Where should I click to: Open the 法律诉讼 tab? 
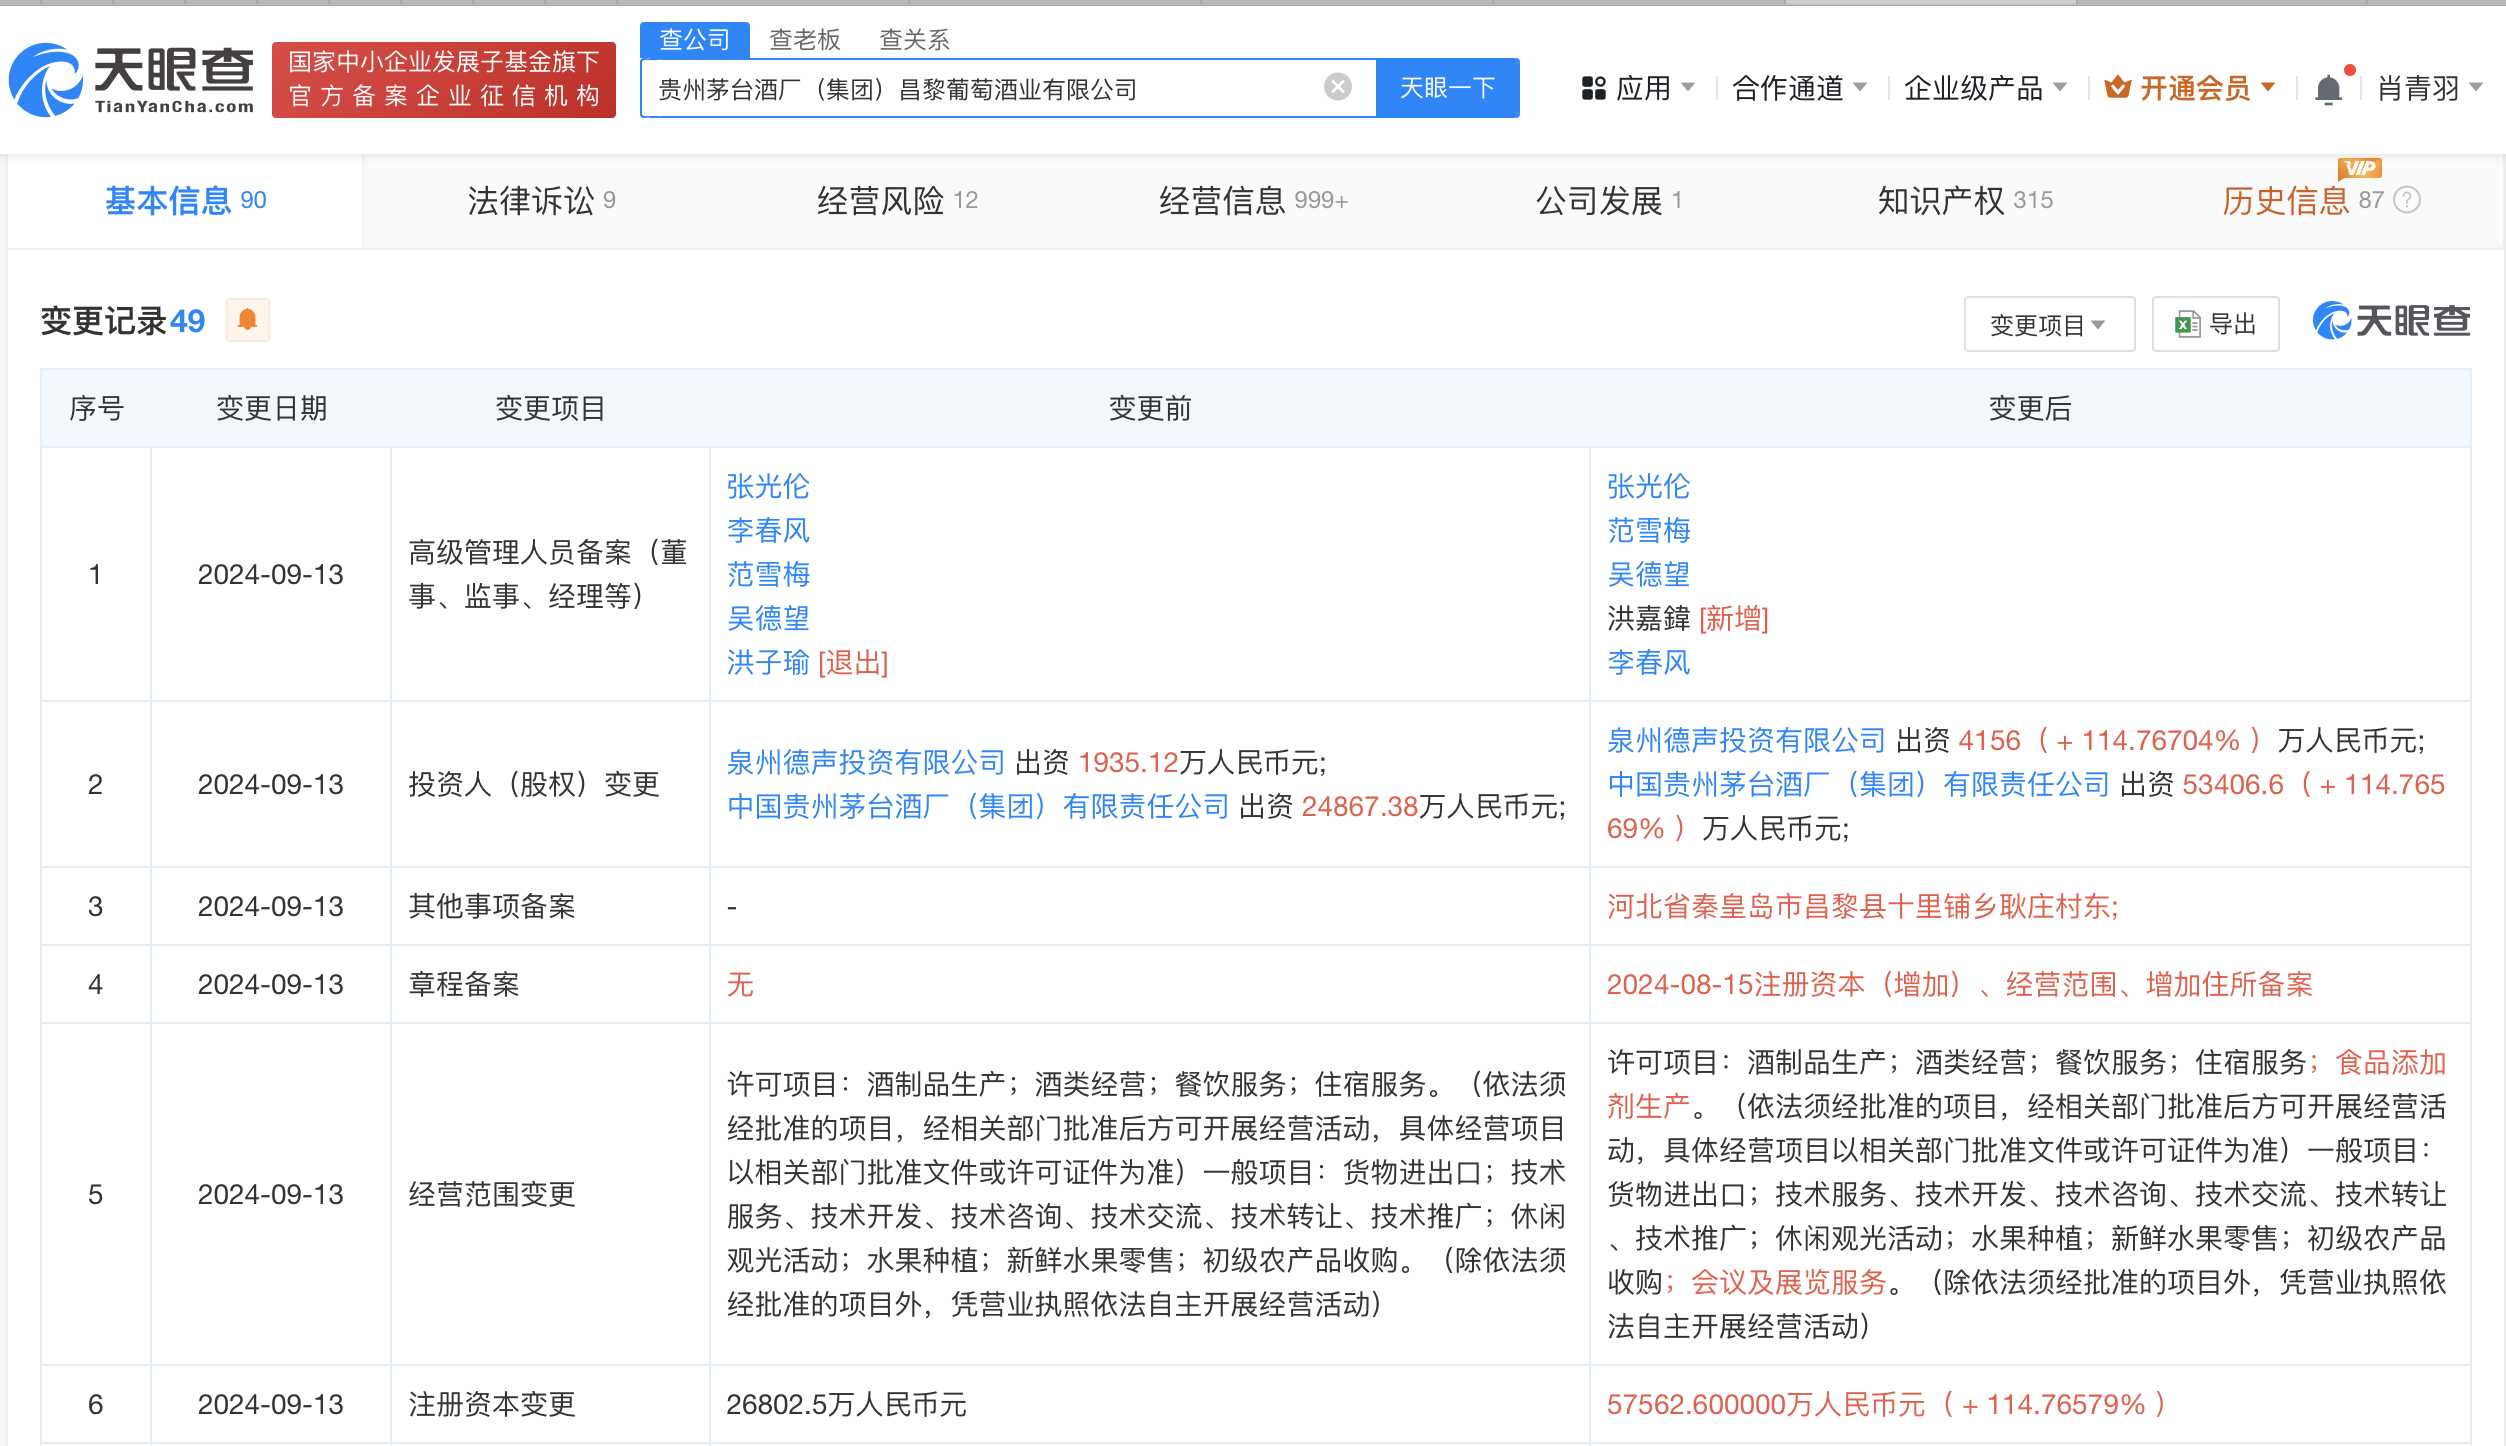530,200
